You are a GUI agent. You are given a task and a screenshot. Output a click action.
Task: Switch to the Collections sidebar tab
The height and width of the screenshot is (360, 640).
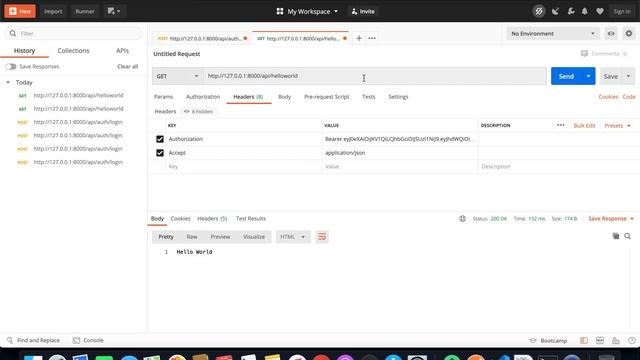(x=73, y=51)
